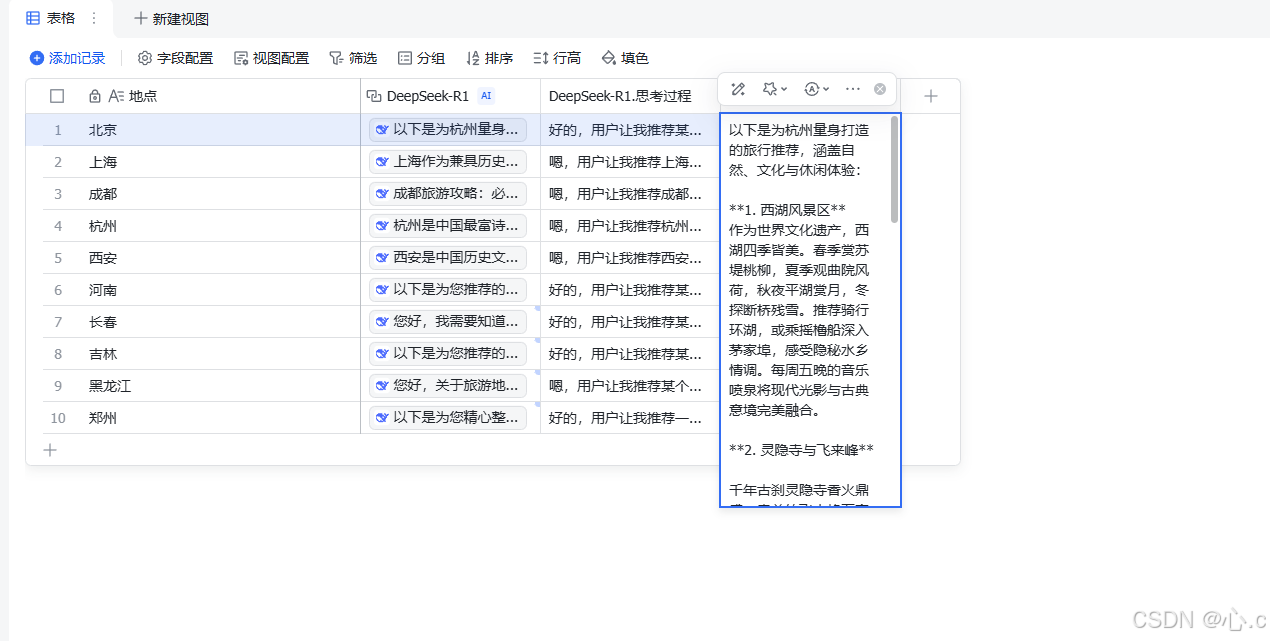This screenshot has width=1270, height=641.
Task: Open the 行高 row height tool
Action: 557,58
